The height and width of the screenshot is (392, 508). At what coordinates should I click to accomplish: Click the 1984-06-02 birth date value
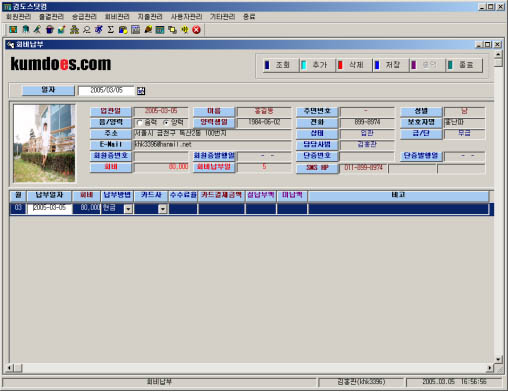click(x=264, y=122)
